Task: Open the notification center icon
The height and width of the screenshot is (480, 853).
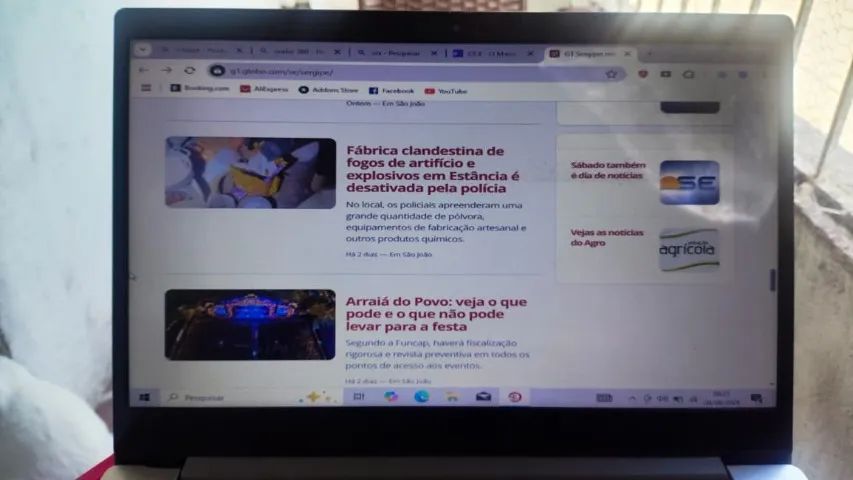Action: [x=756, y=399]
